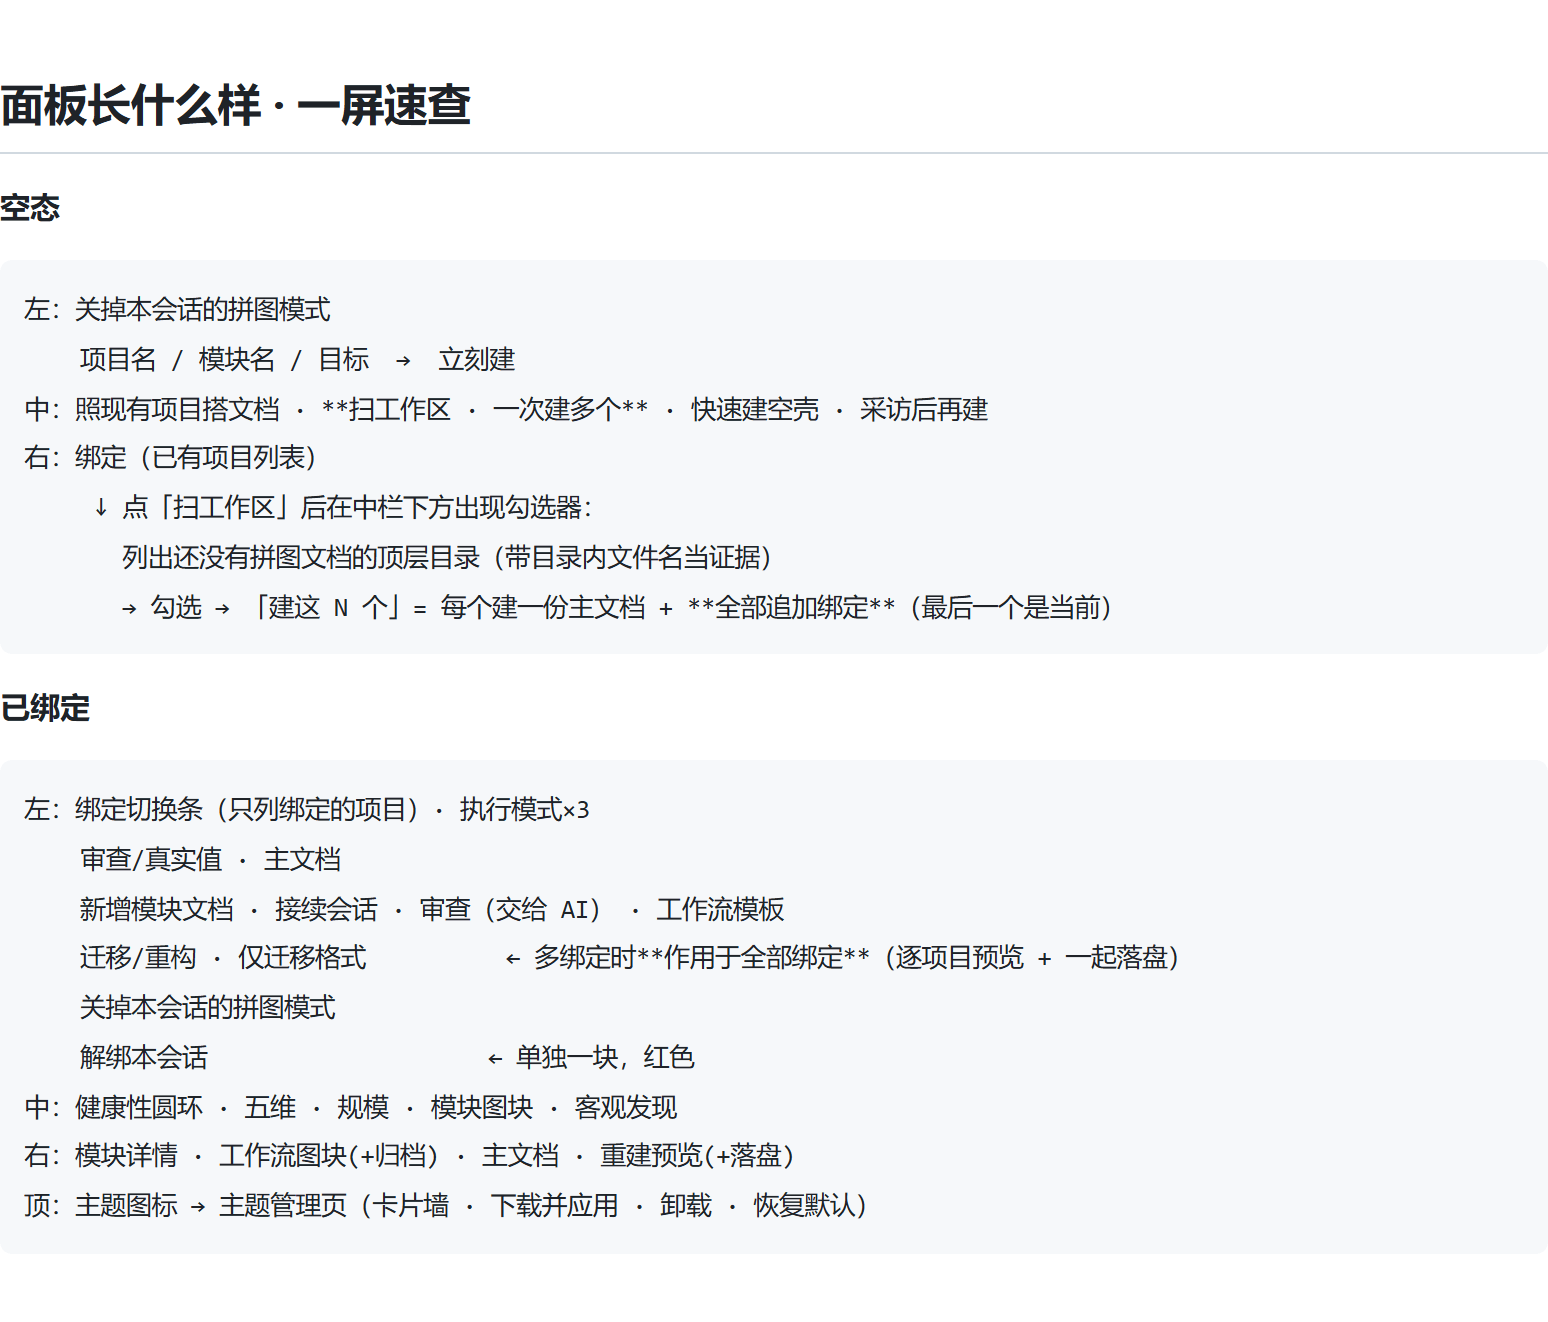
Task: Click the text 中: 健康性圆环
Action: (x=113, y=1107)
